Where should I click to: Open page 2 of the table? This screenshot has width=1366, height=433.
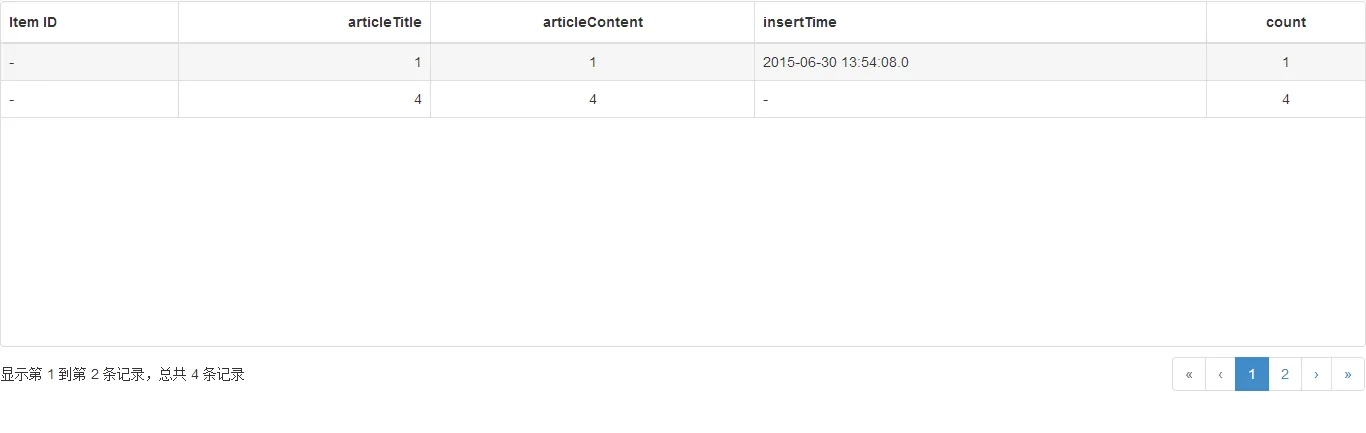pos(1285,374)
